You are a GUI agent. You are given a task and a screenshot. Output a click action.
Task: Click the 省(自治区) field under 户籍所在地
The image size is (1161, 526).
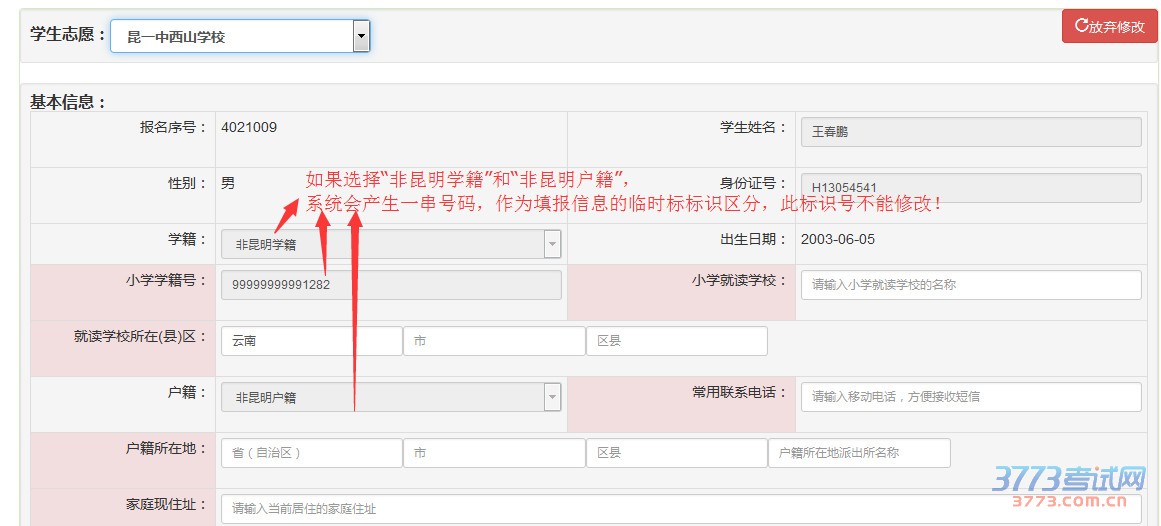311,453
